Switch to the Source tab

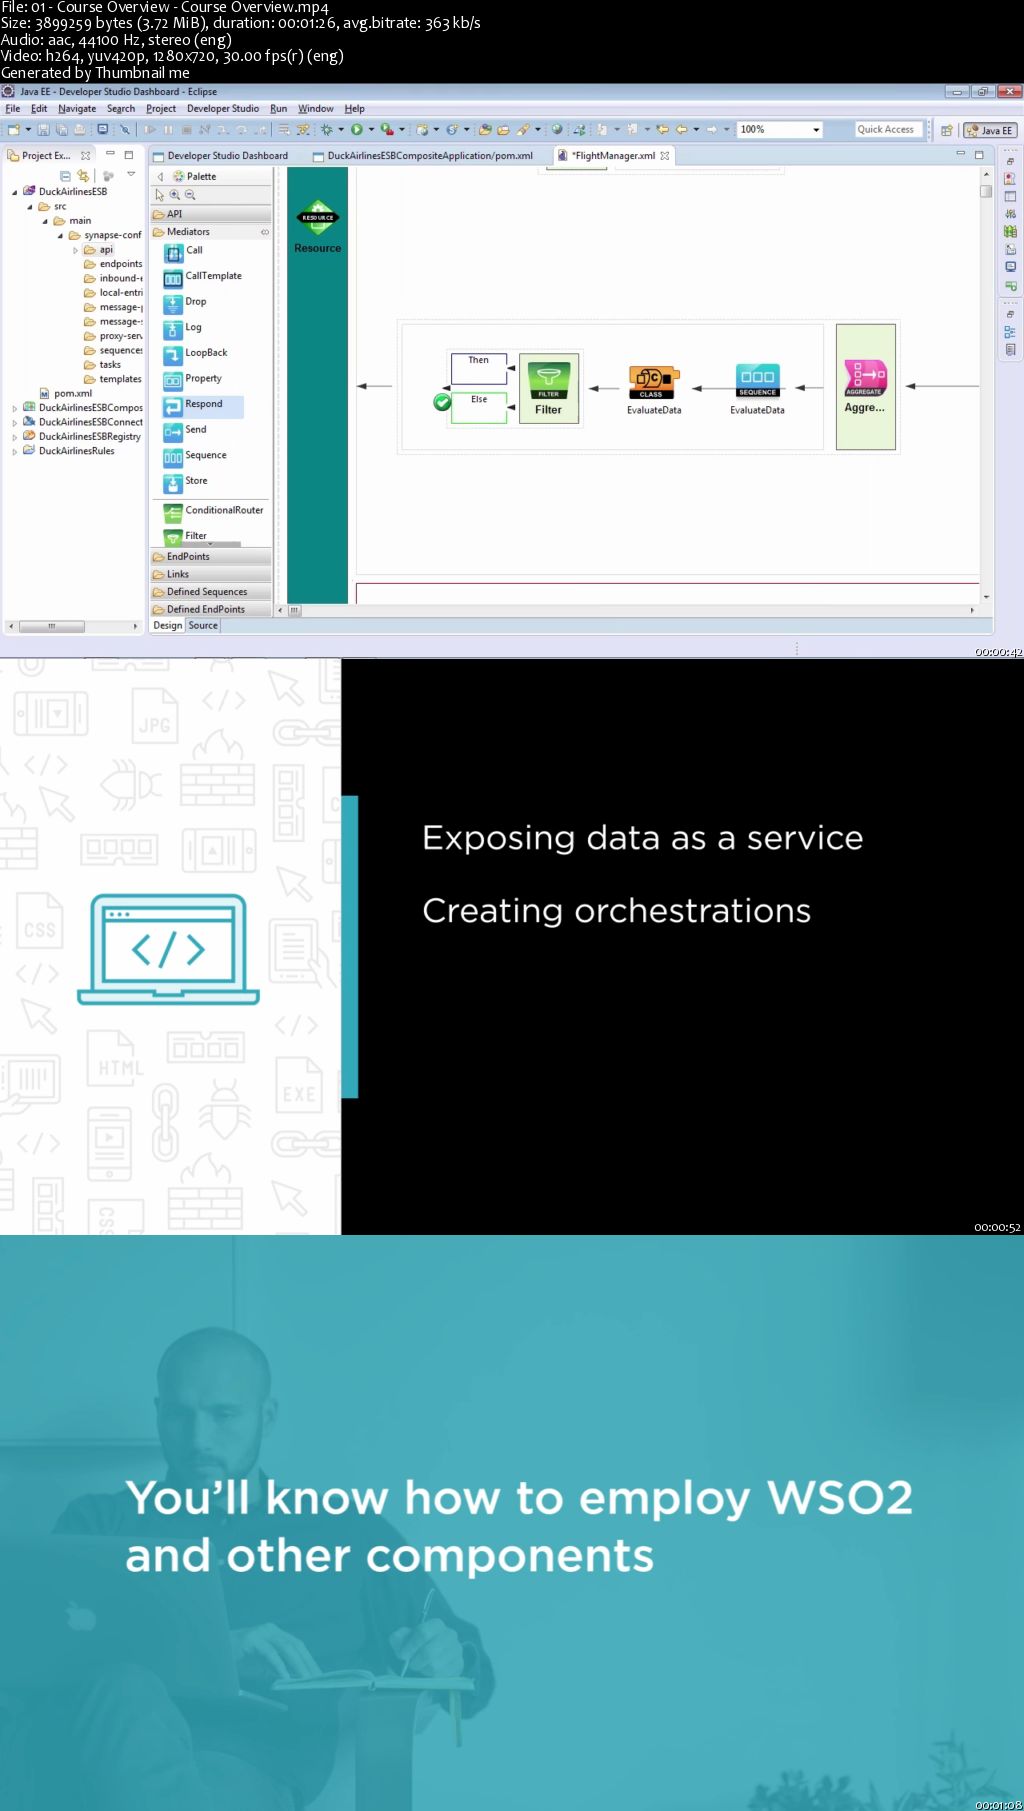[203, 626]
